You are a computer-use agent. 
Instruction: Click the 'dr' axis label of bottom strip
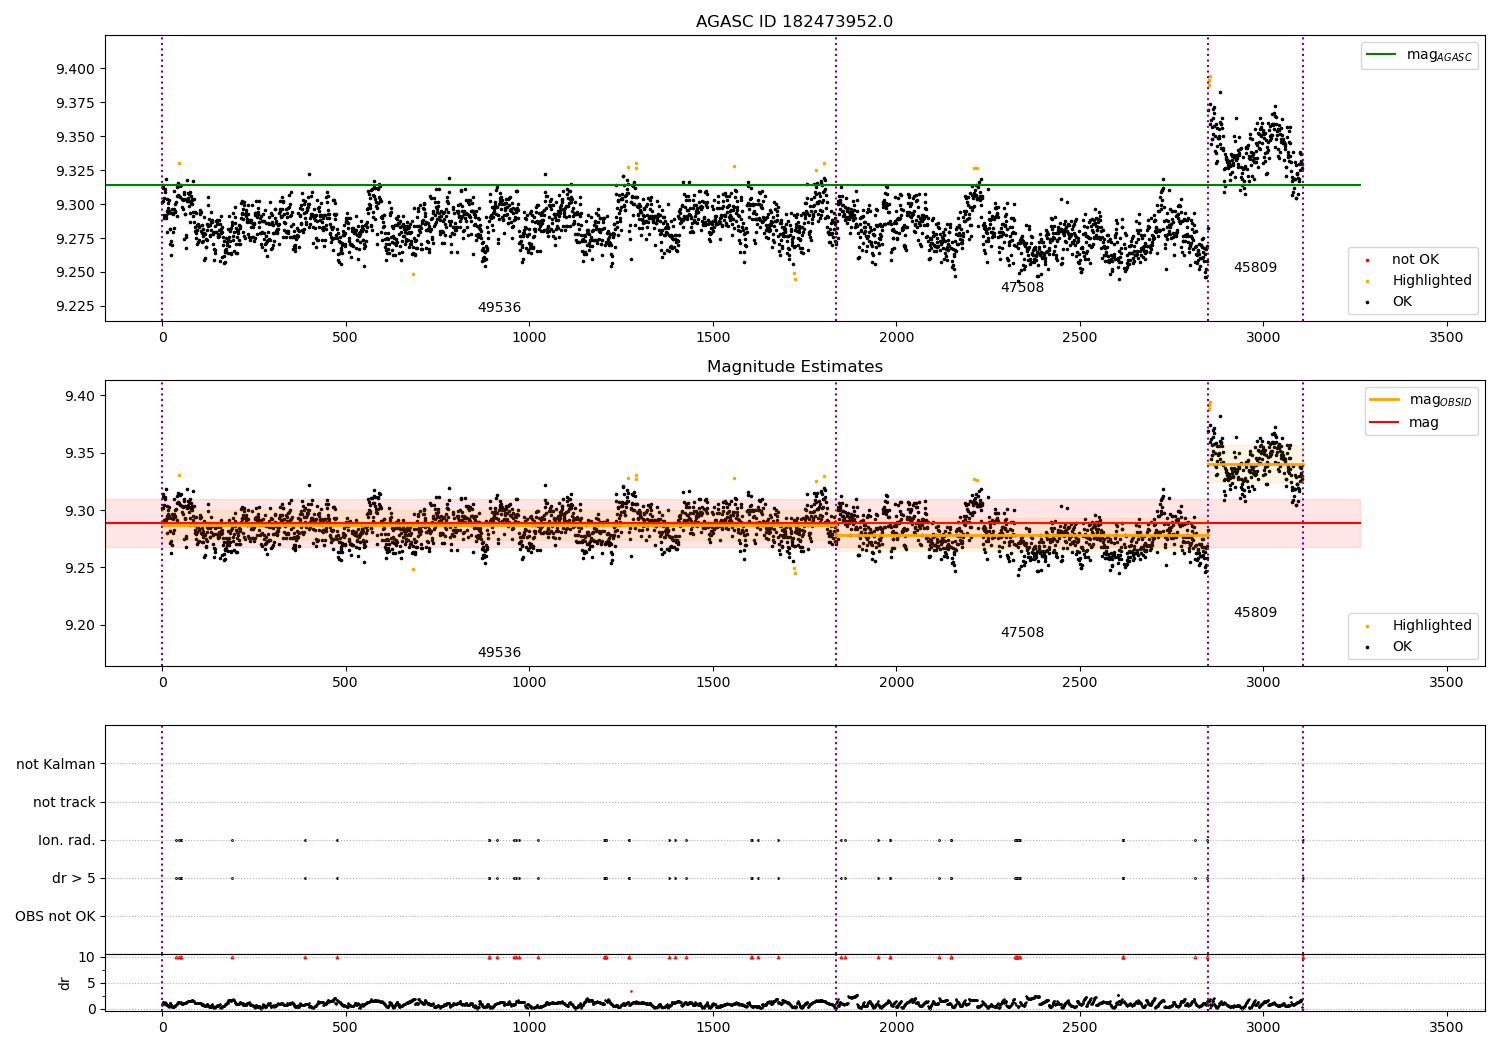point(65,983)
